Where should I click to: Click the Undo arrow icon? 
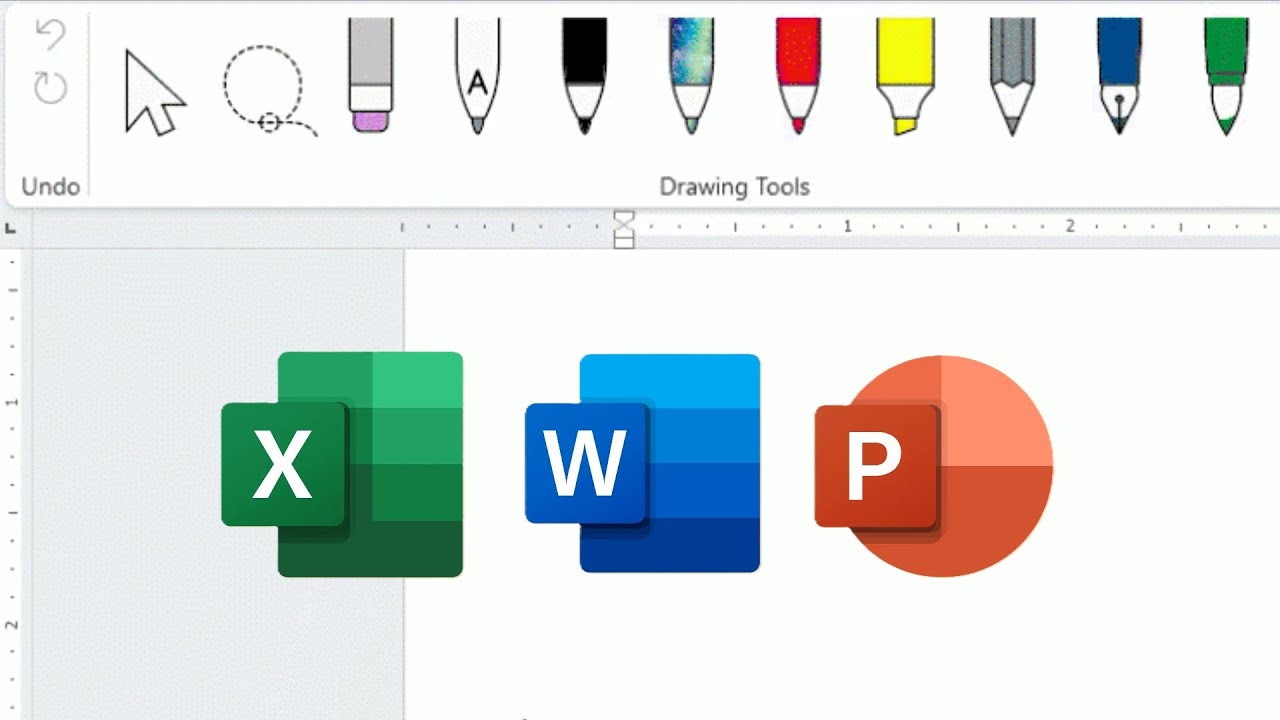(50, 35)
